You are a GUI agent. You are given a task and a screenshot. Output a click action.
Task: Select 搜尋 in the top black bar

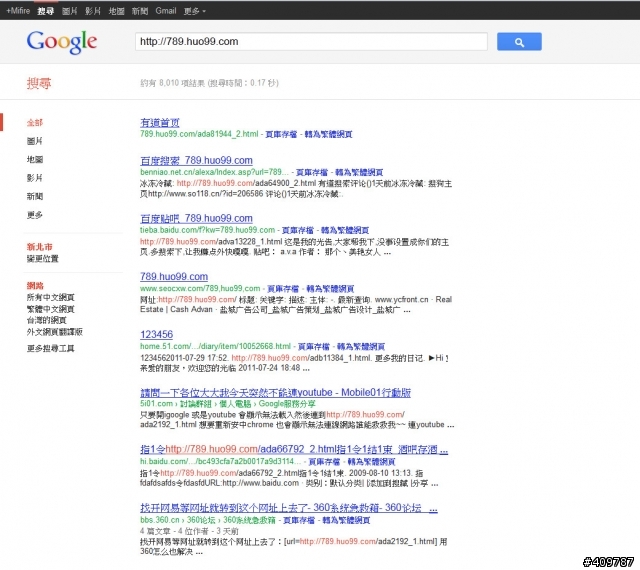point(46,11)
